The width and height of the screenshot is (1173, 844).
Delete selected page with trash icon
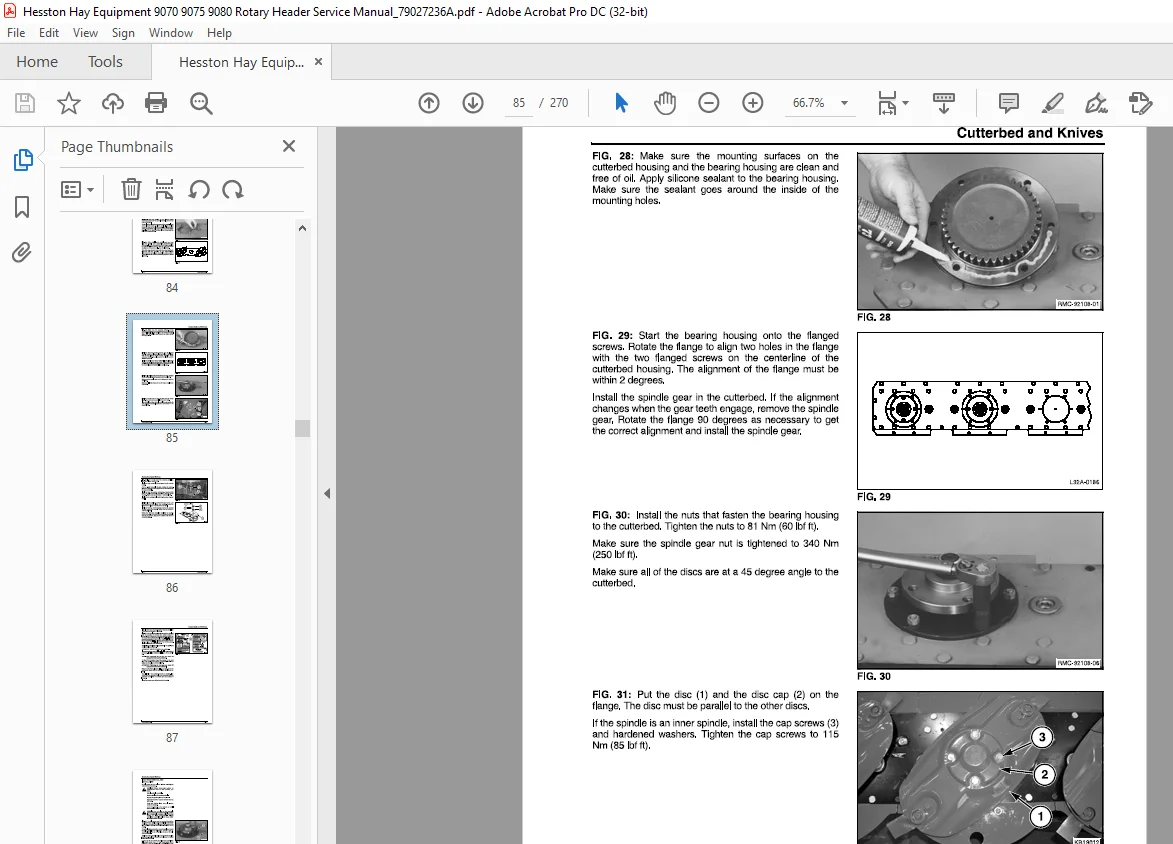(x=131, y=189)
